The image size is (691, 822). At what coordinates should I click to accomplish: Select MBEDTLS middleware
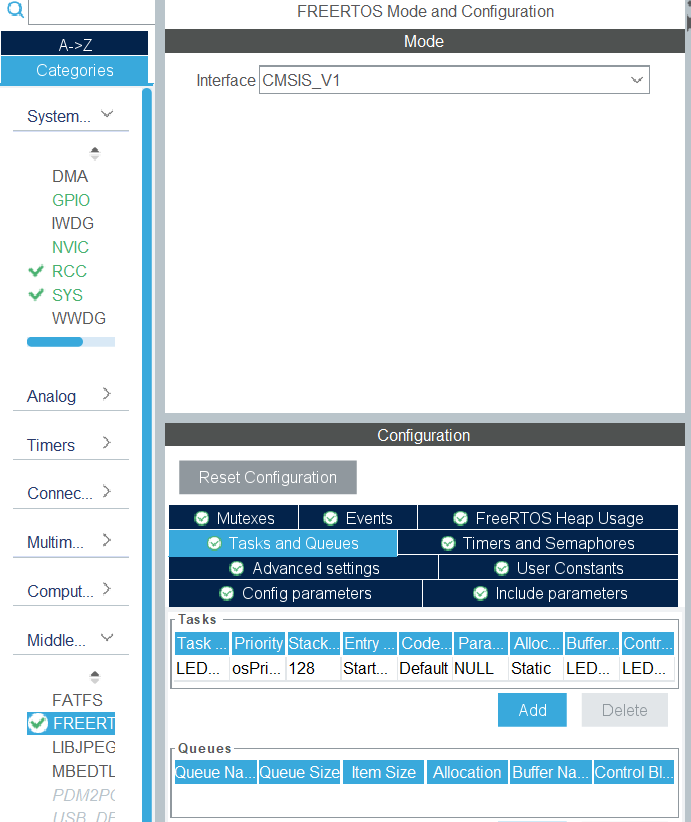click(83, 771)
